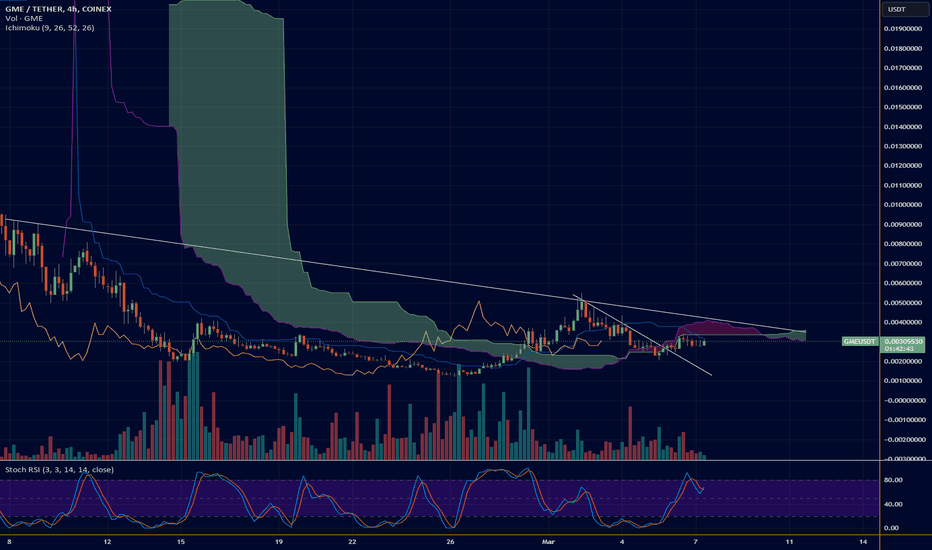This screenshot has height=550, width=932.
Task: Click date 22 on time axis
Action: tap(352, 542)
